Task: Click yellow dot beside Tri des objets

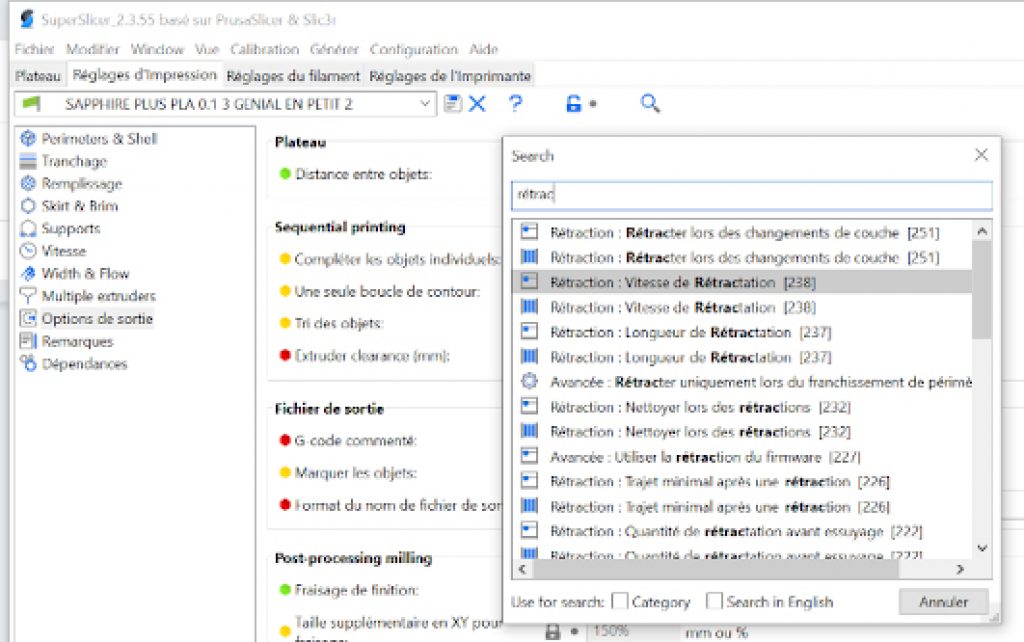Action: [285, 323]
